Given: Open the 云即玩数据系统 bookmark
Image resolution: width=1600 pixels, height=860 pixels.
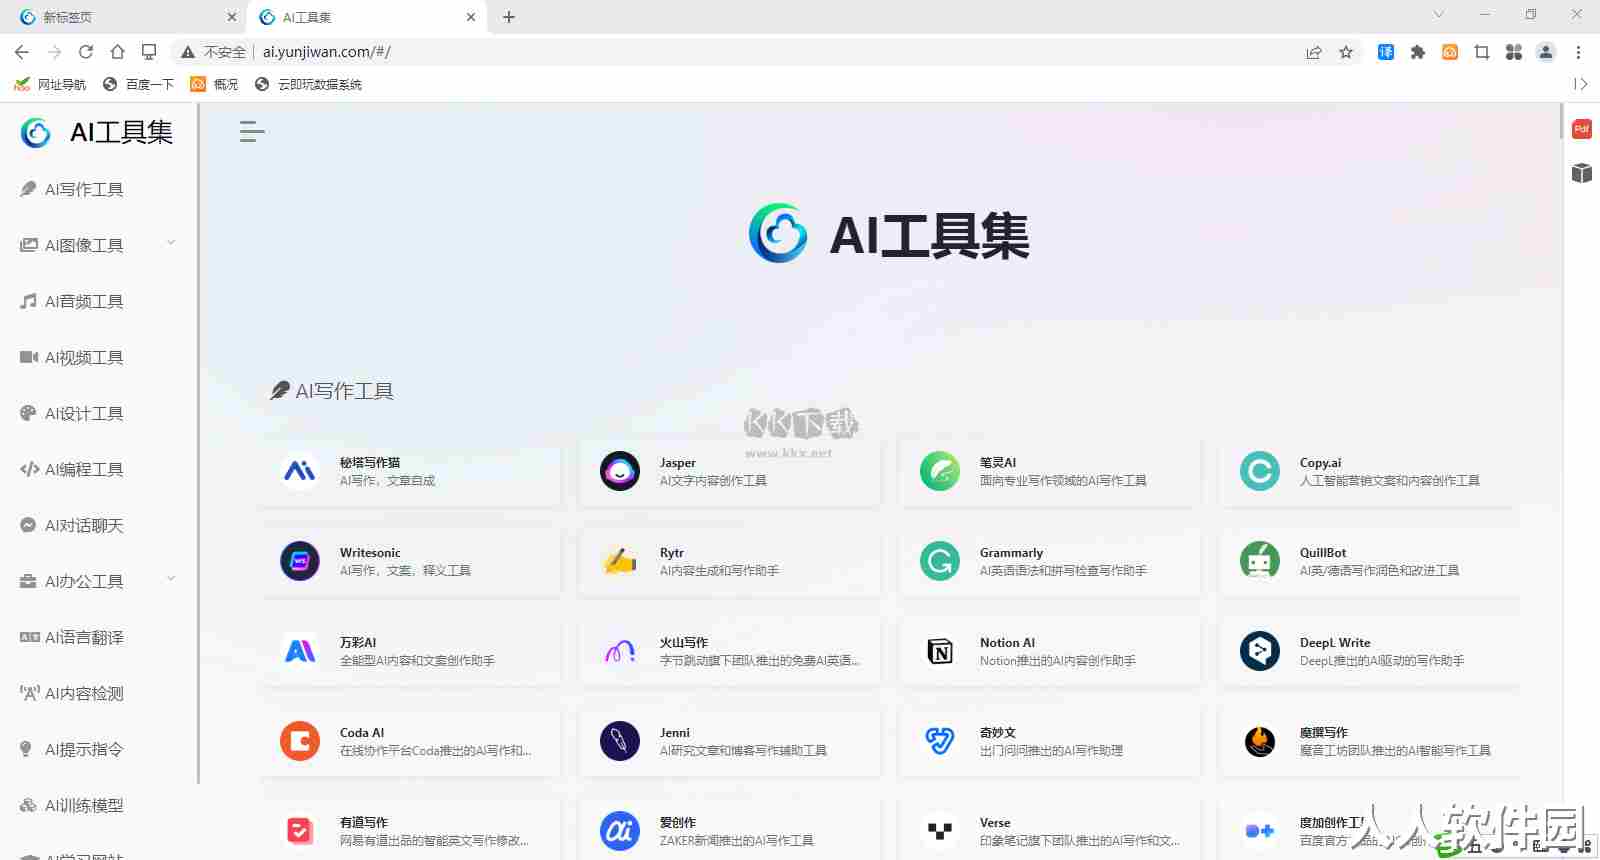Looking at the screenshot, I should pos(308,84).
